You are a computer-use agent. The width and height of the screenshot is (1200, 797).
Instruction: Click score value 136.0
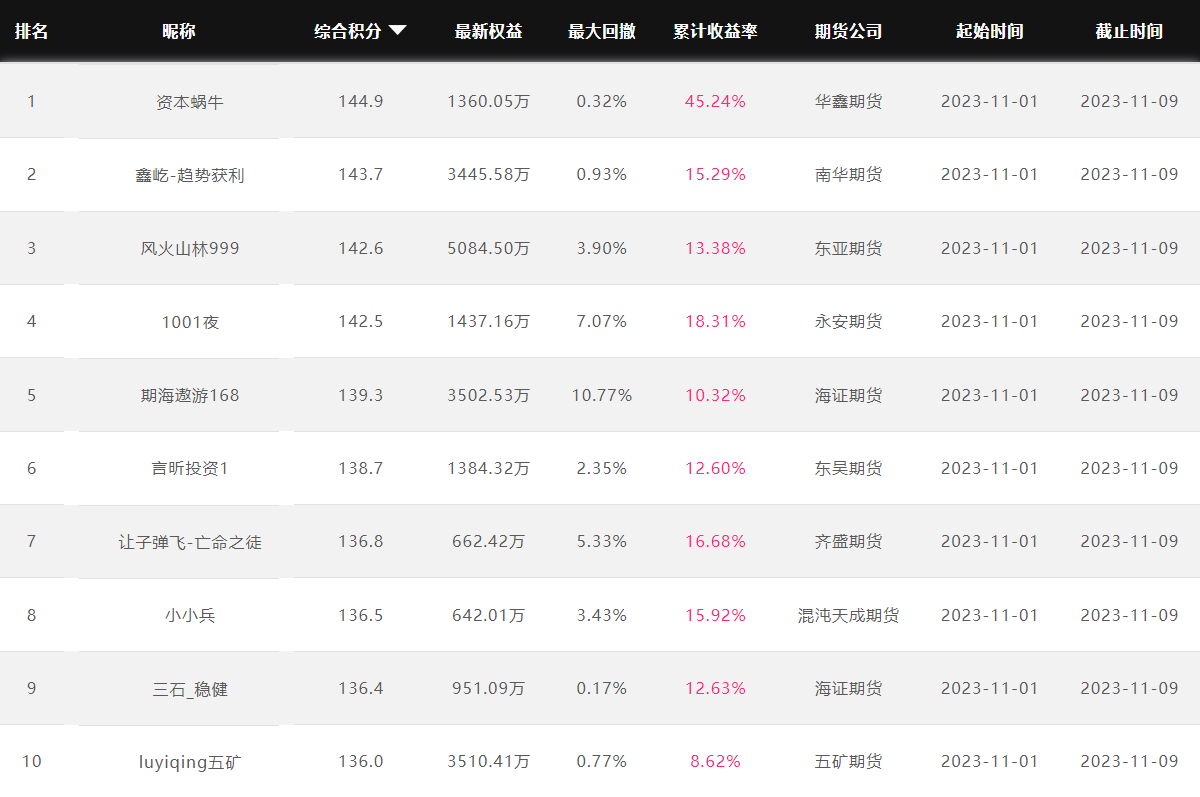tap(360, 761)
